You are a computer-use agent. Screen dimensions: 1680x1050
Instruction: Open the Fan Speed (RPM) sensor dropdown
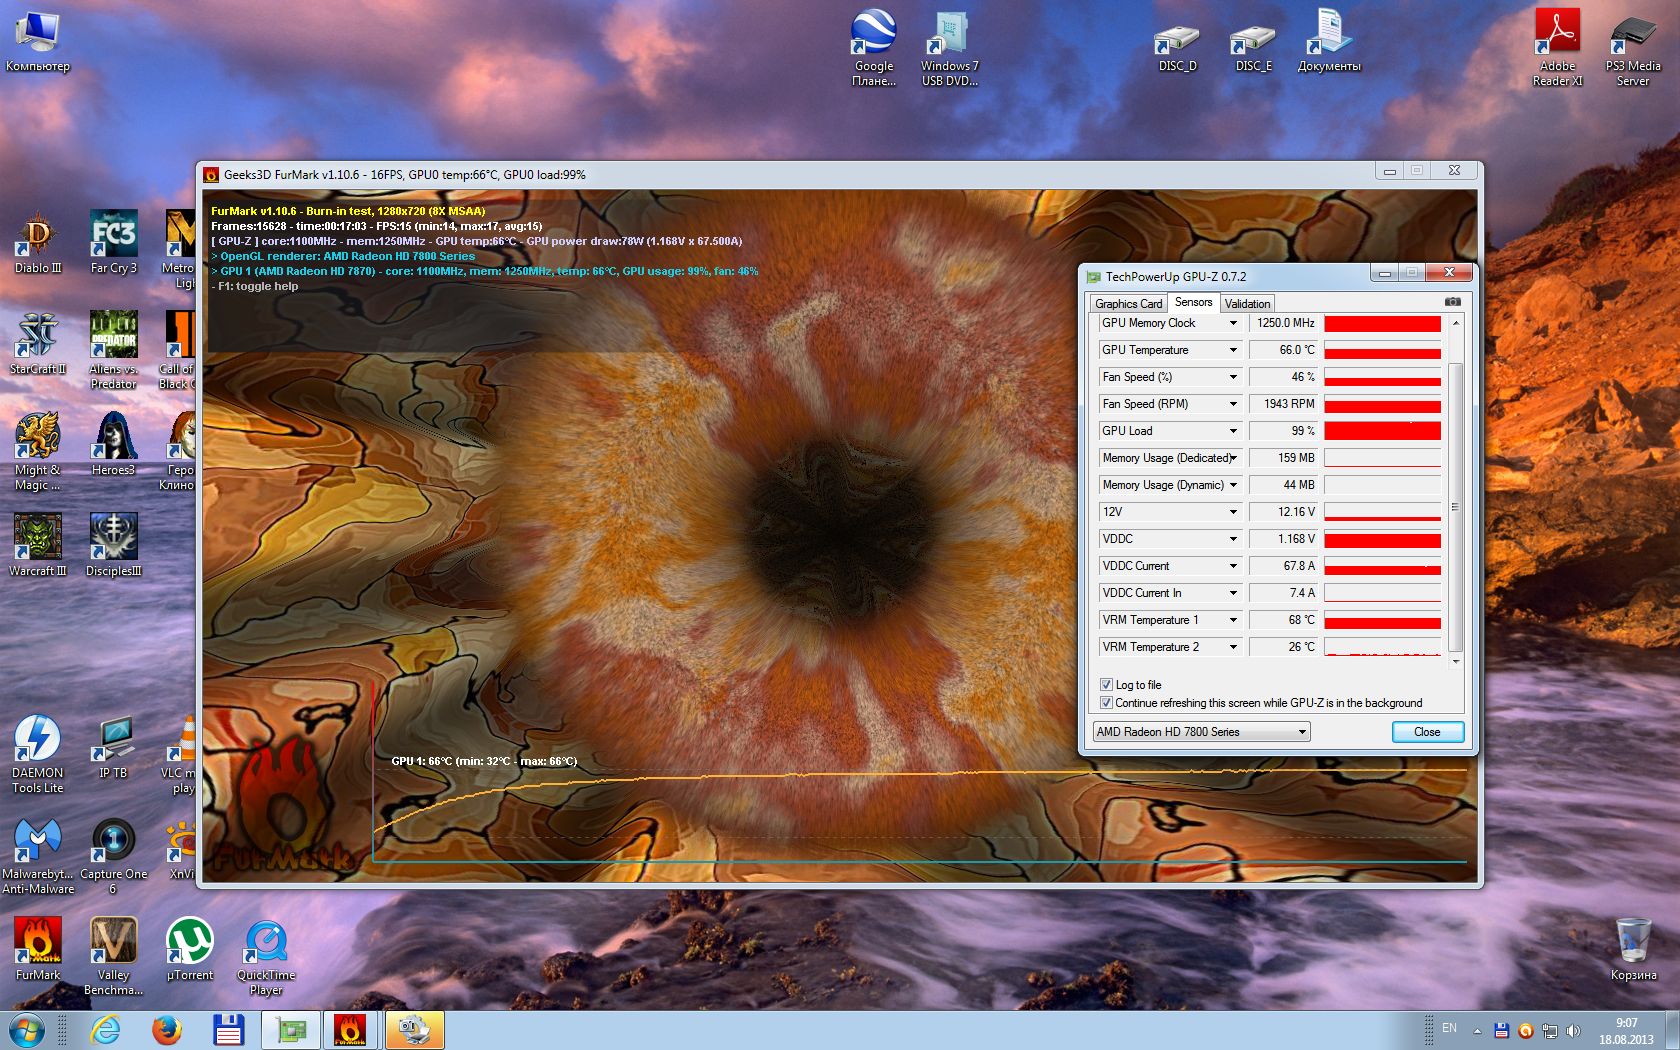click(x=1233, y=404)
